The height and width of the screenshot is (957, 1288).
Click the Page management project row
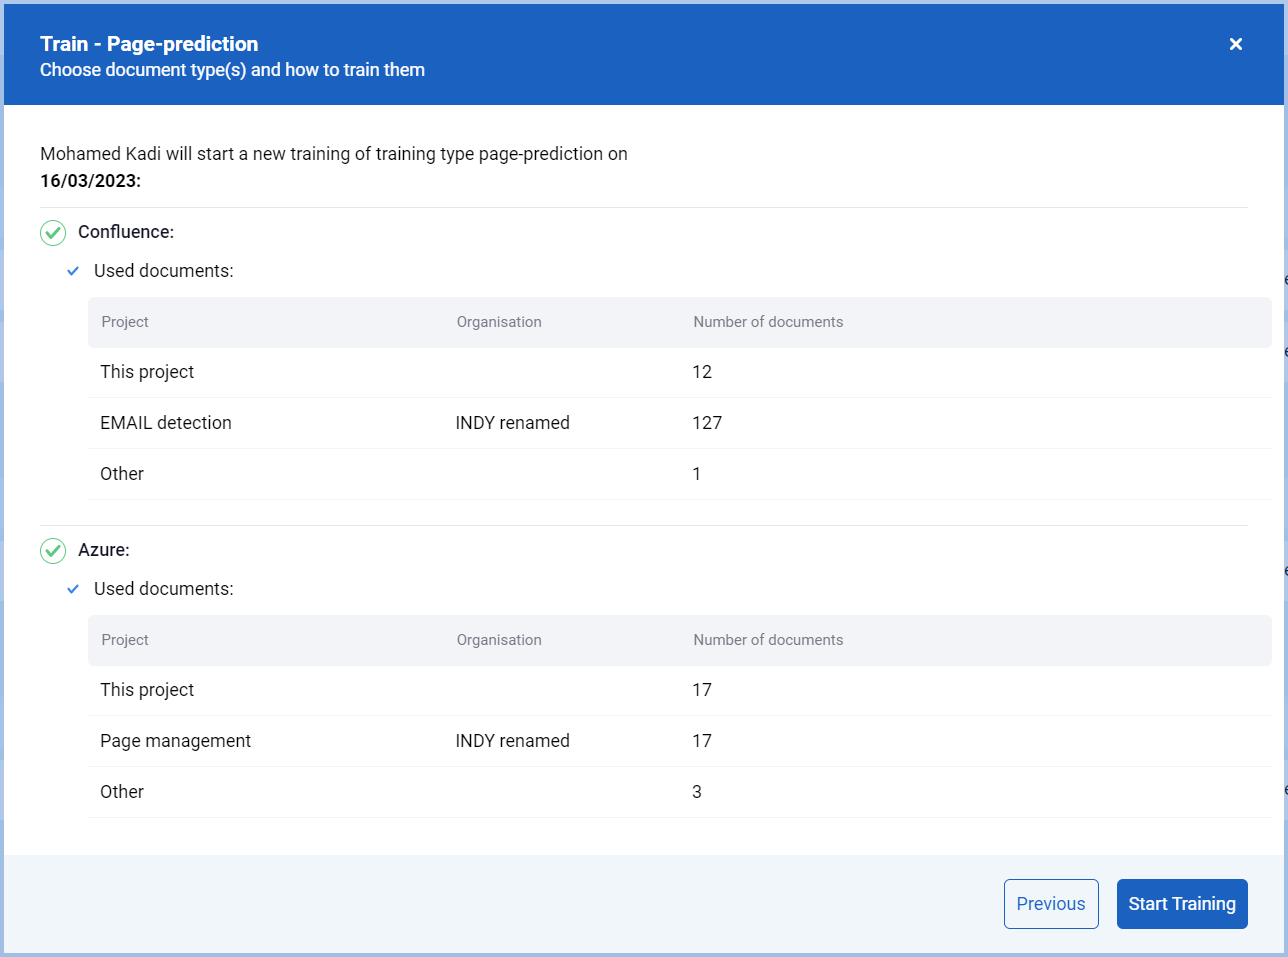[680, 741]
